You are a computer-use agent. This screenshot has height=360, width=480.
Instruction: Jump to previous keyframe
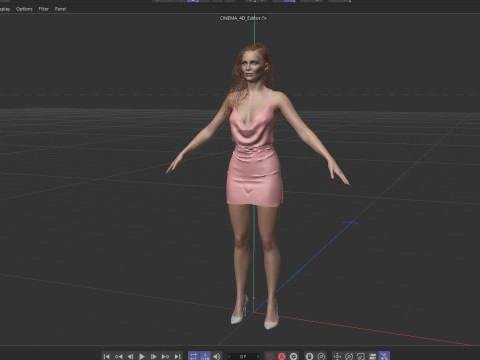pyautogui.click(x=118, y=356)
